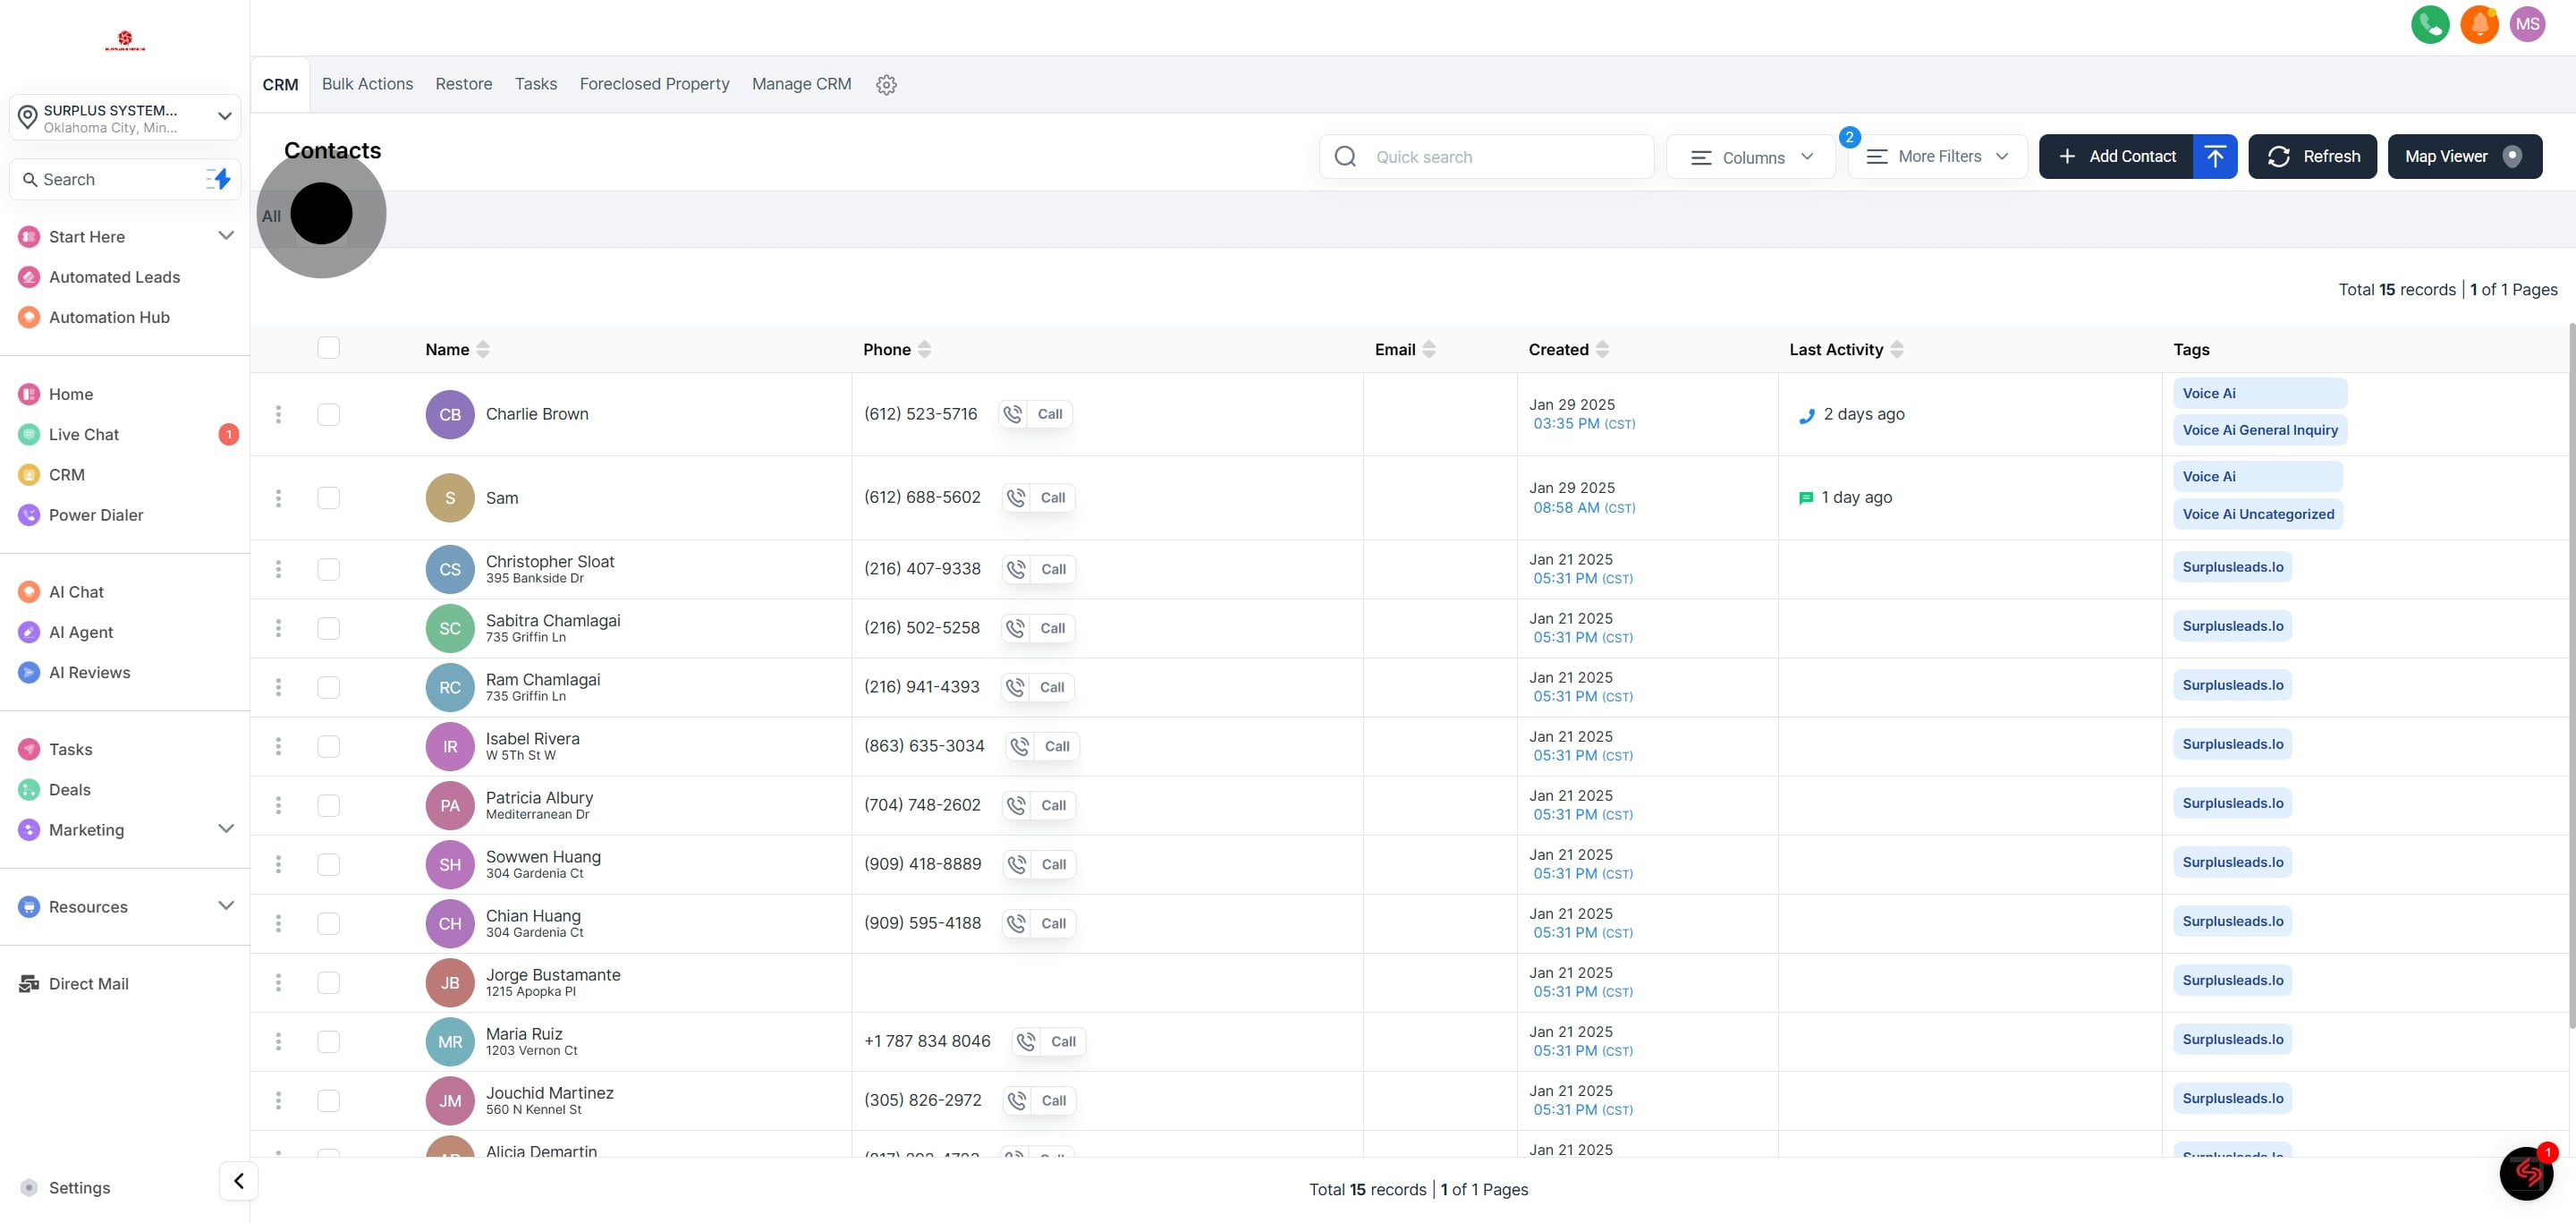Open the orange notifications bell
The image size is (2576, 1223).
pos(2479,24)
